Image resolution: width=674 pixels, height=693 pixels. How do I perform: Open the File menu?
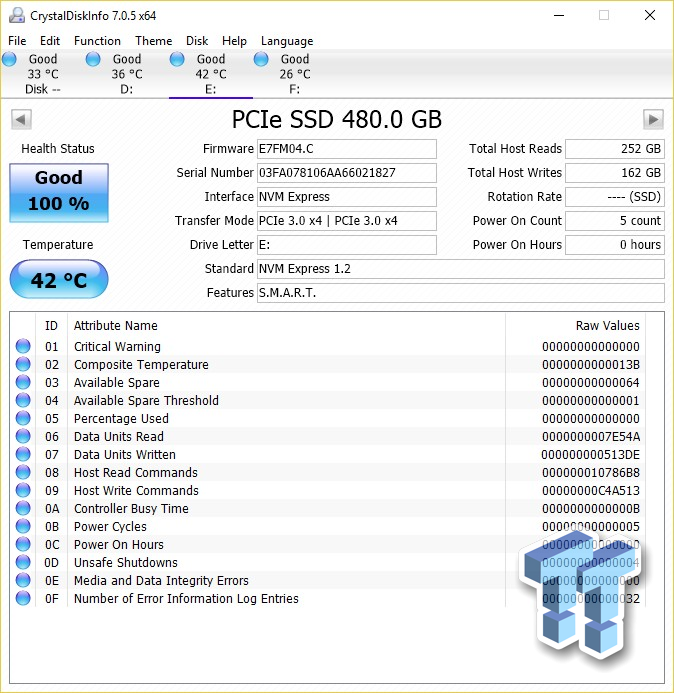[17, 41]
